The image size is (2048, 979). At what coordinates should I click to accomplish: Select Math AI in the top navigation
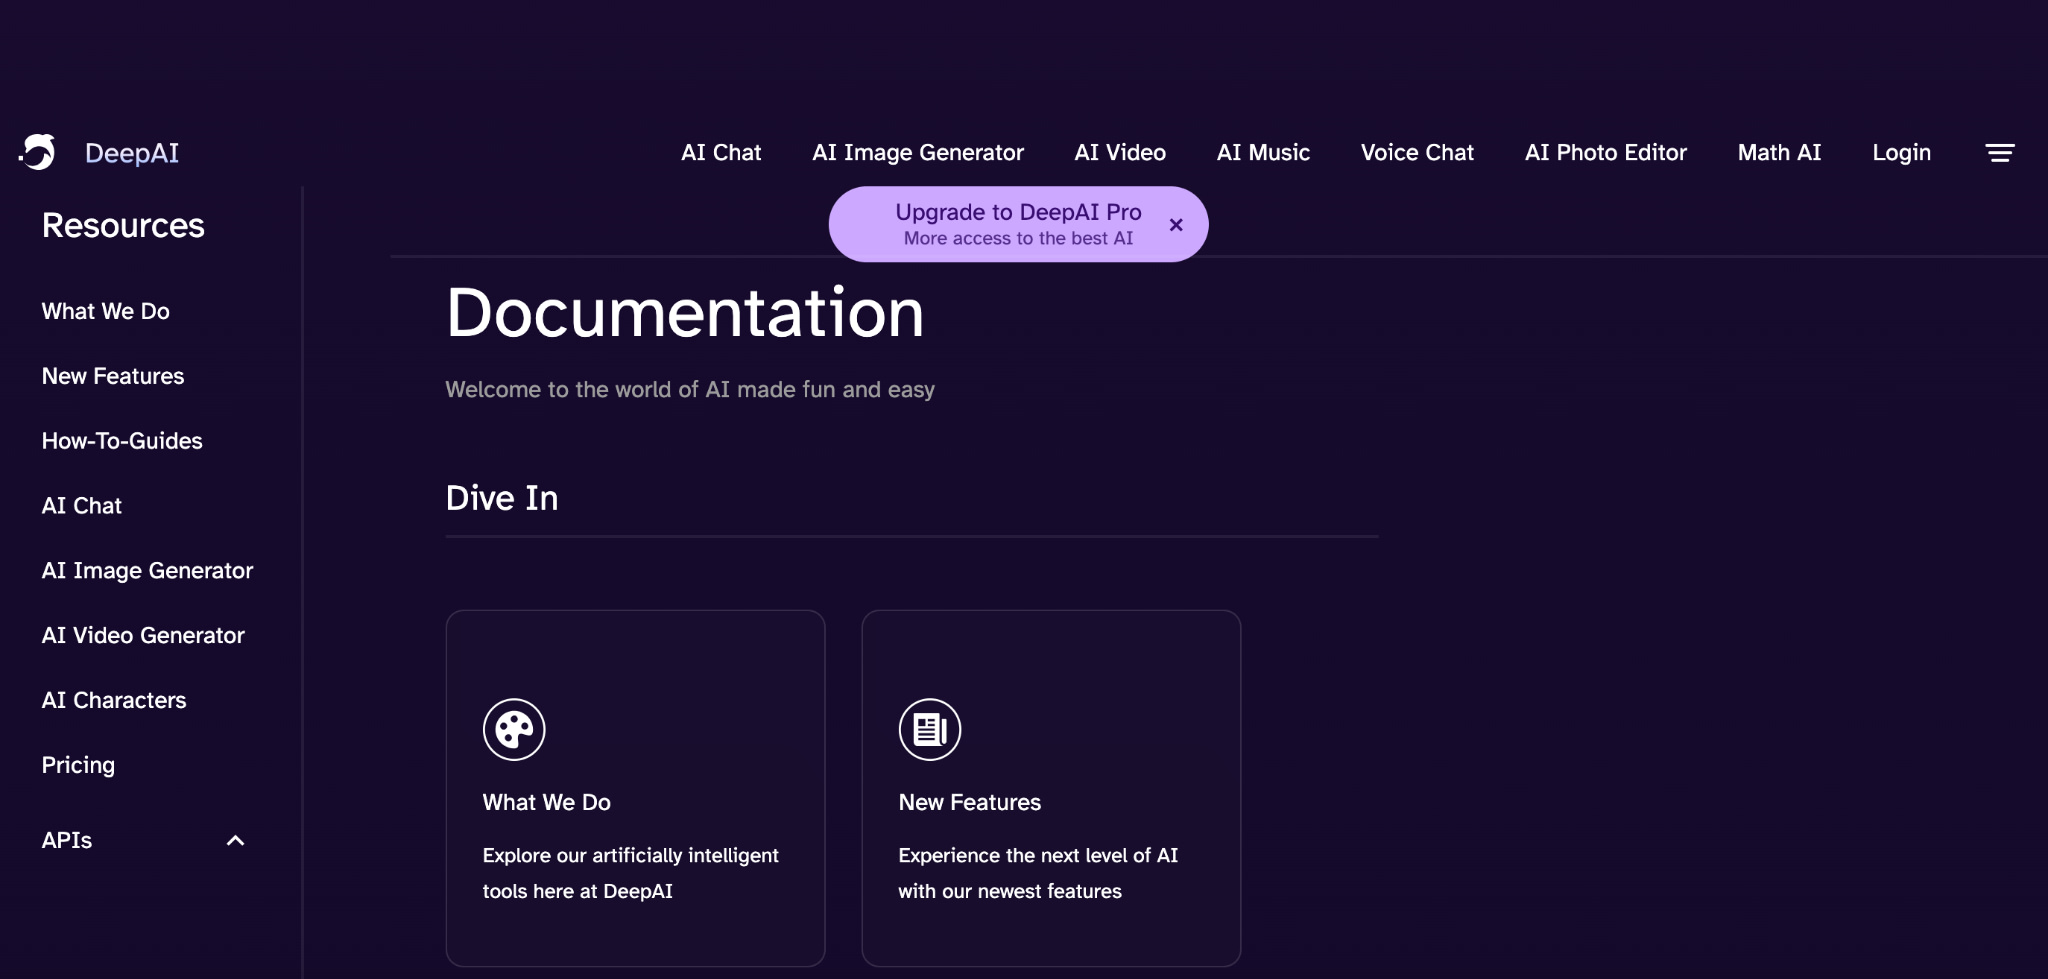pos(1779,152)
